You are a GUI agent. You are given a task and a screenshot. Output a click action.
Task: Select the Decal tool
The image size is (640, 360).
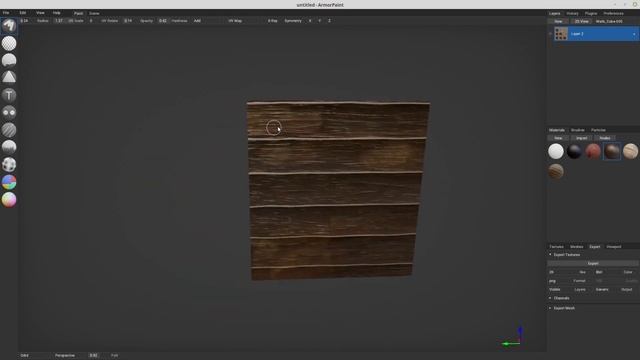pos(9,78)
